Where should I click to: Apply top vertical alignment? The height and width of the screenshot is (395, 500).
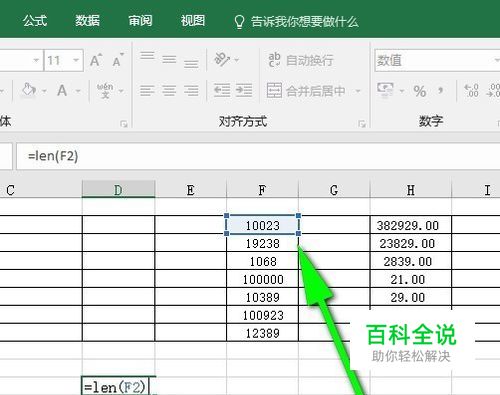pos(147,56)
